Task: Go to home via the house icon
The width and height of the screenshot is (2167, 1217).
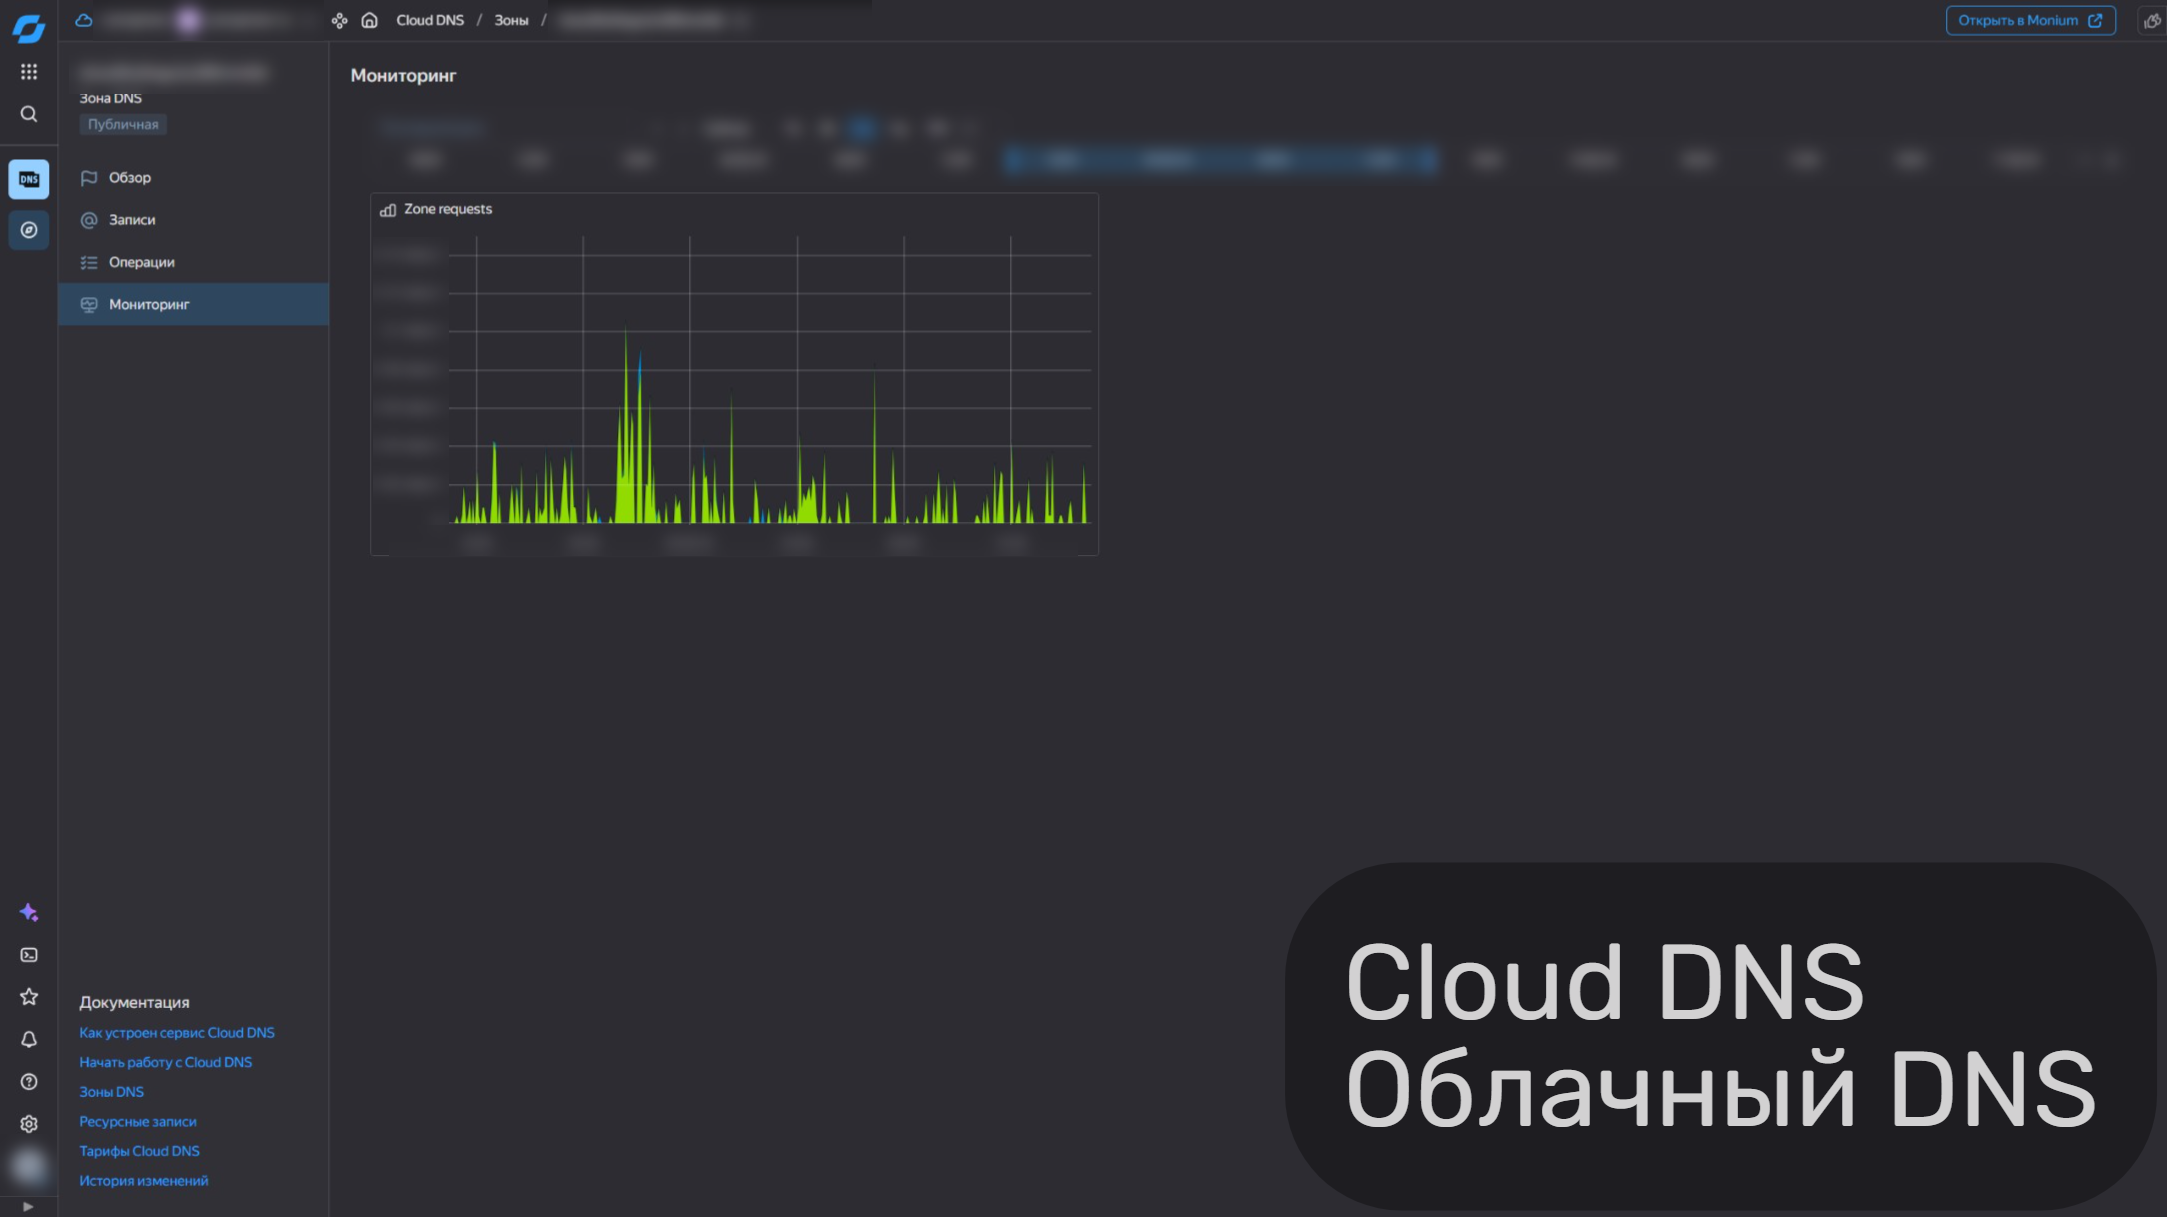Action: click(x=369, y=20)
